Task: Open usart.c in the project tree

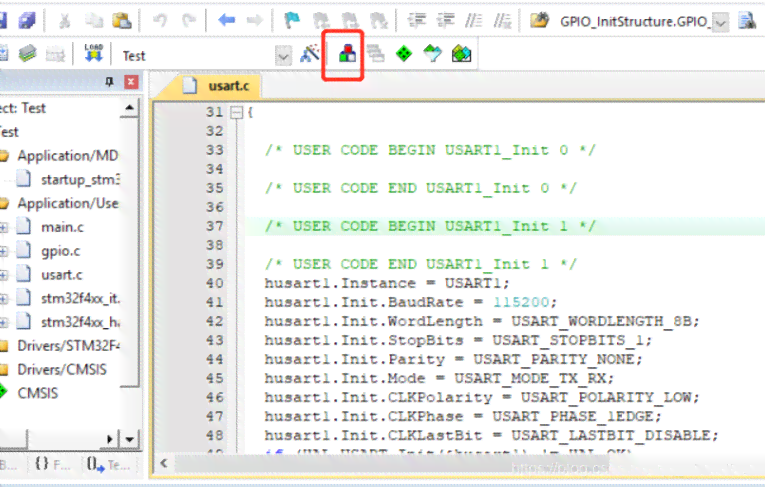Action: 61,275
